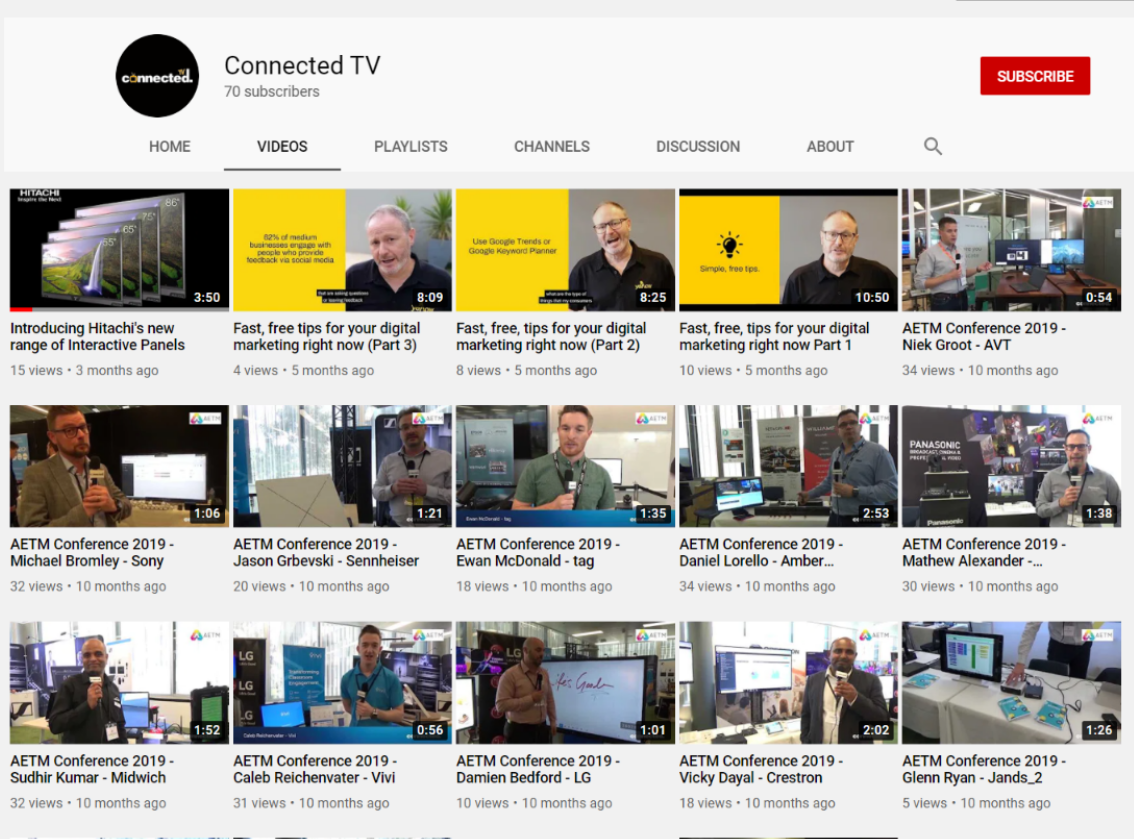Open title 'AETM Conference 2019 - Damien Bedford - LG'
Viewport: 1134px width, 839px height.
pos(537,769)
